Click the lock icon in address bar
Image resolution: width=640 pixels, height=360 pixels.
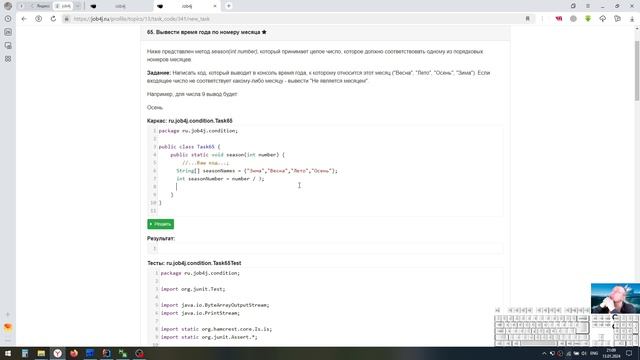(67, 19)
